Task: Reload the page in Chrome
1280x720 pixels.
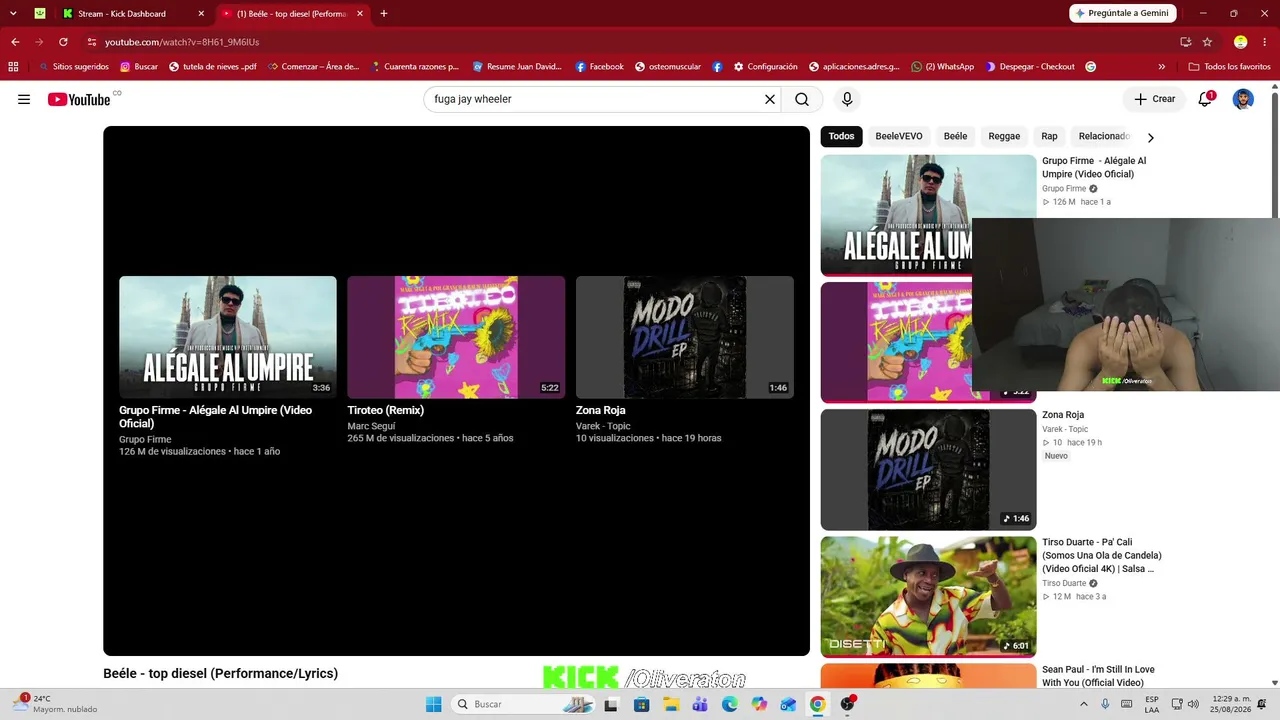Action: 63,42
